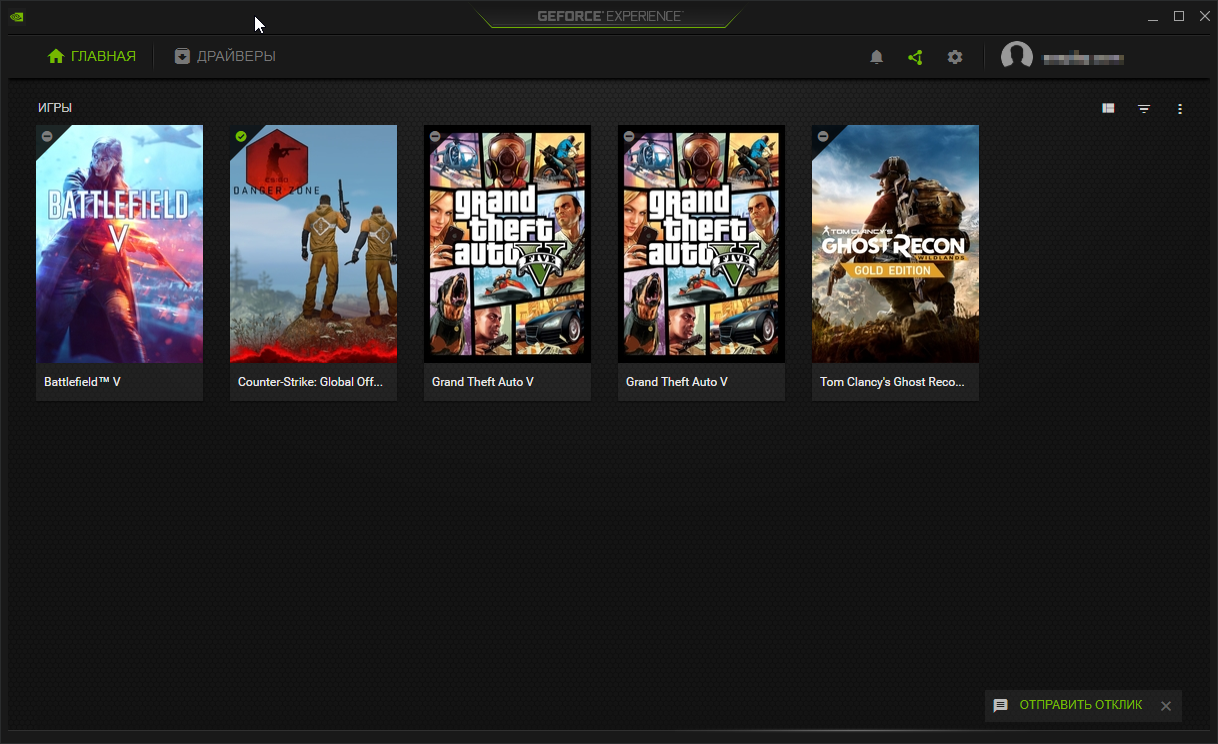Dismiss the feedback prompt with X
Viewport: 1218px width, 744px height.
click(1165, 706)
